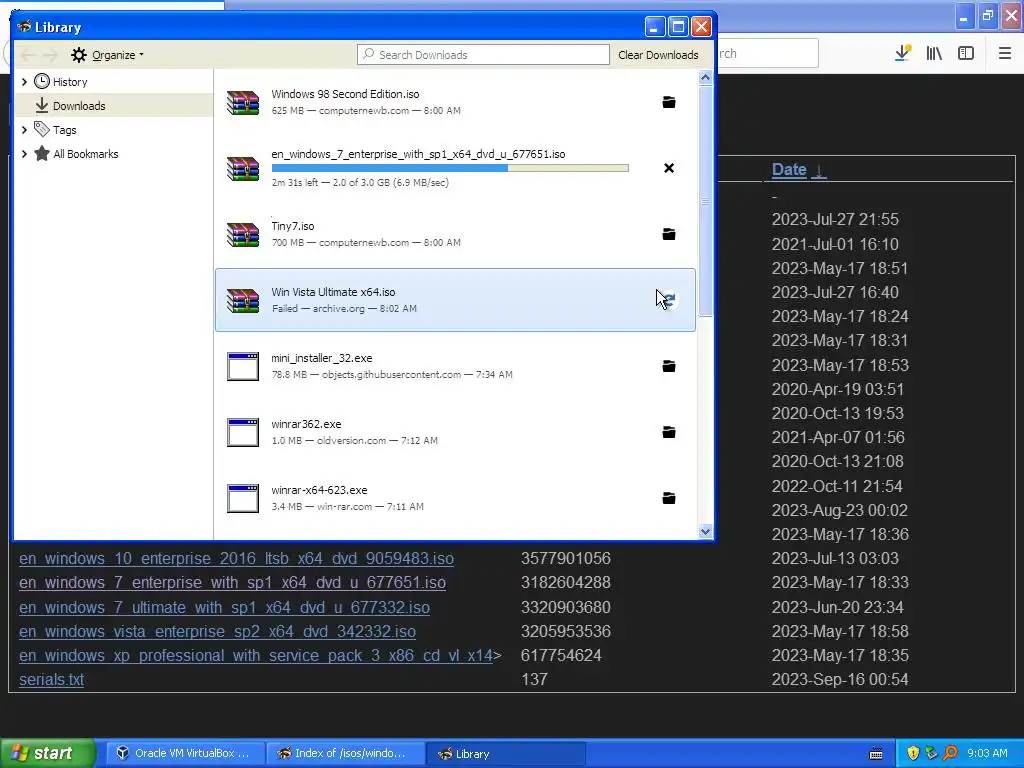This screenshot has width=1024, height=768.
Task: Click the downloads list scrollbar thumb
Action: tap(705, 200)
